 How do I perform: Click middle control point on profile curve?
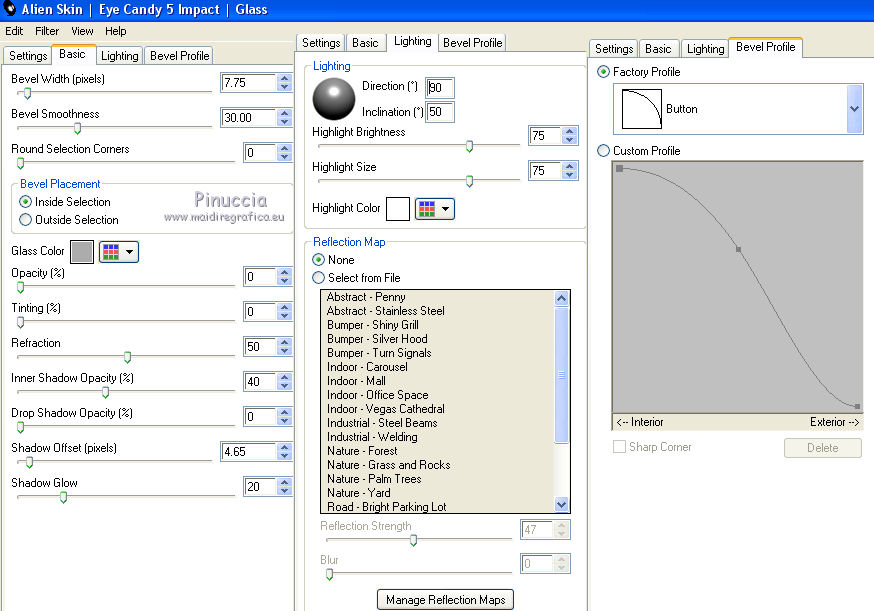739,249
